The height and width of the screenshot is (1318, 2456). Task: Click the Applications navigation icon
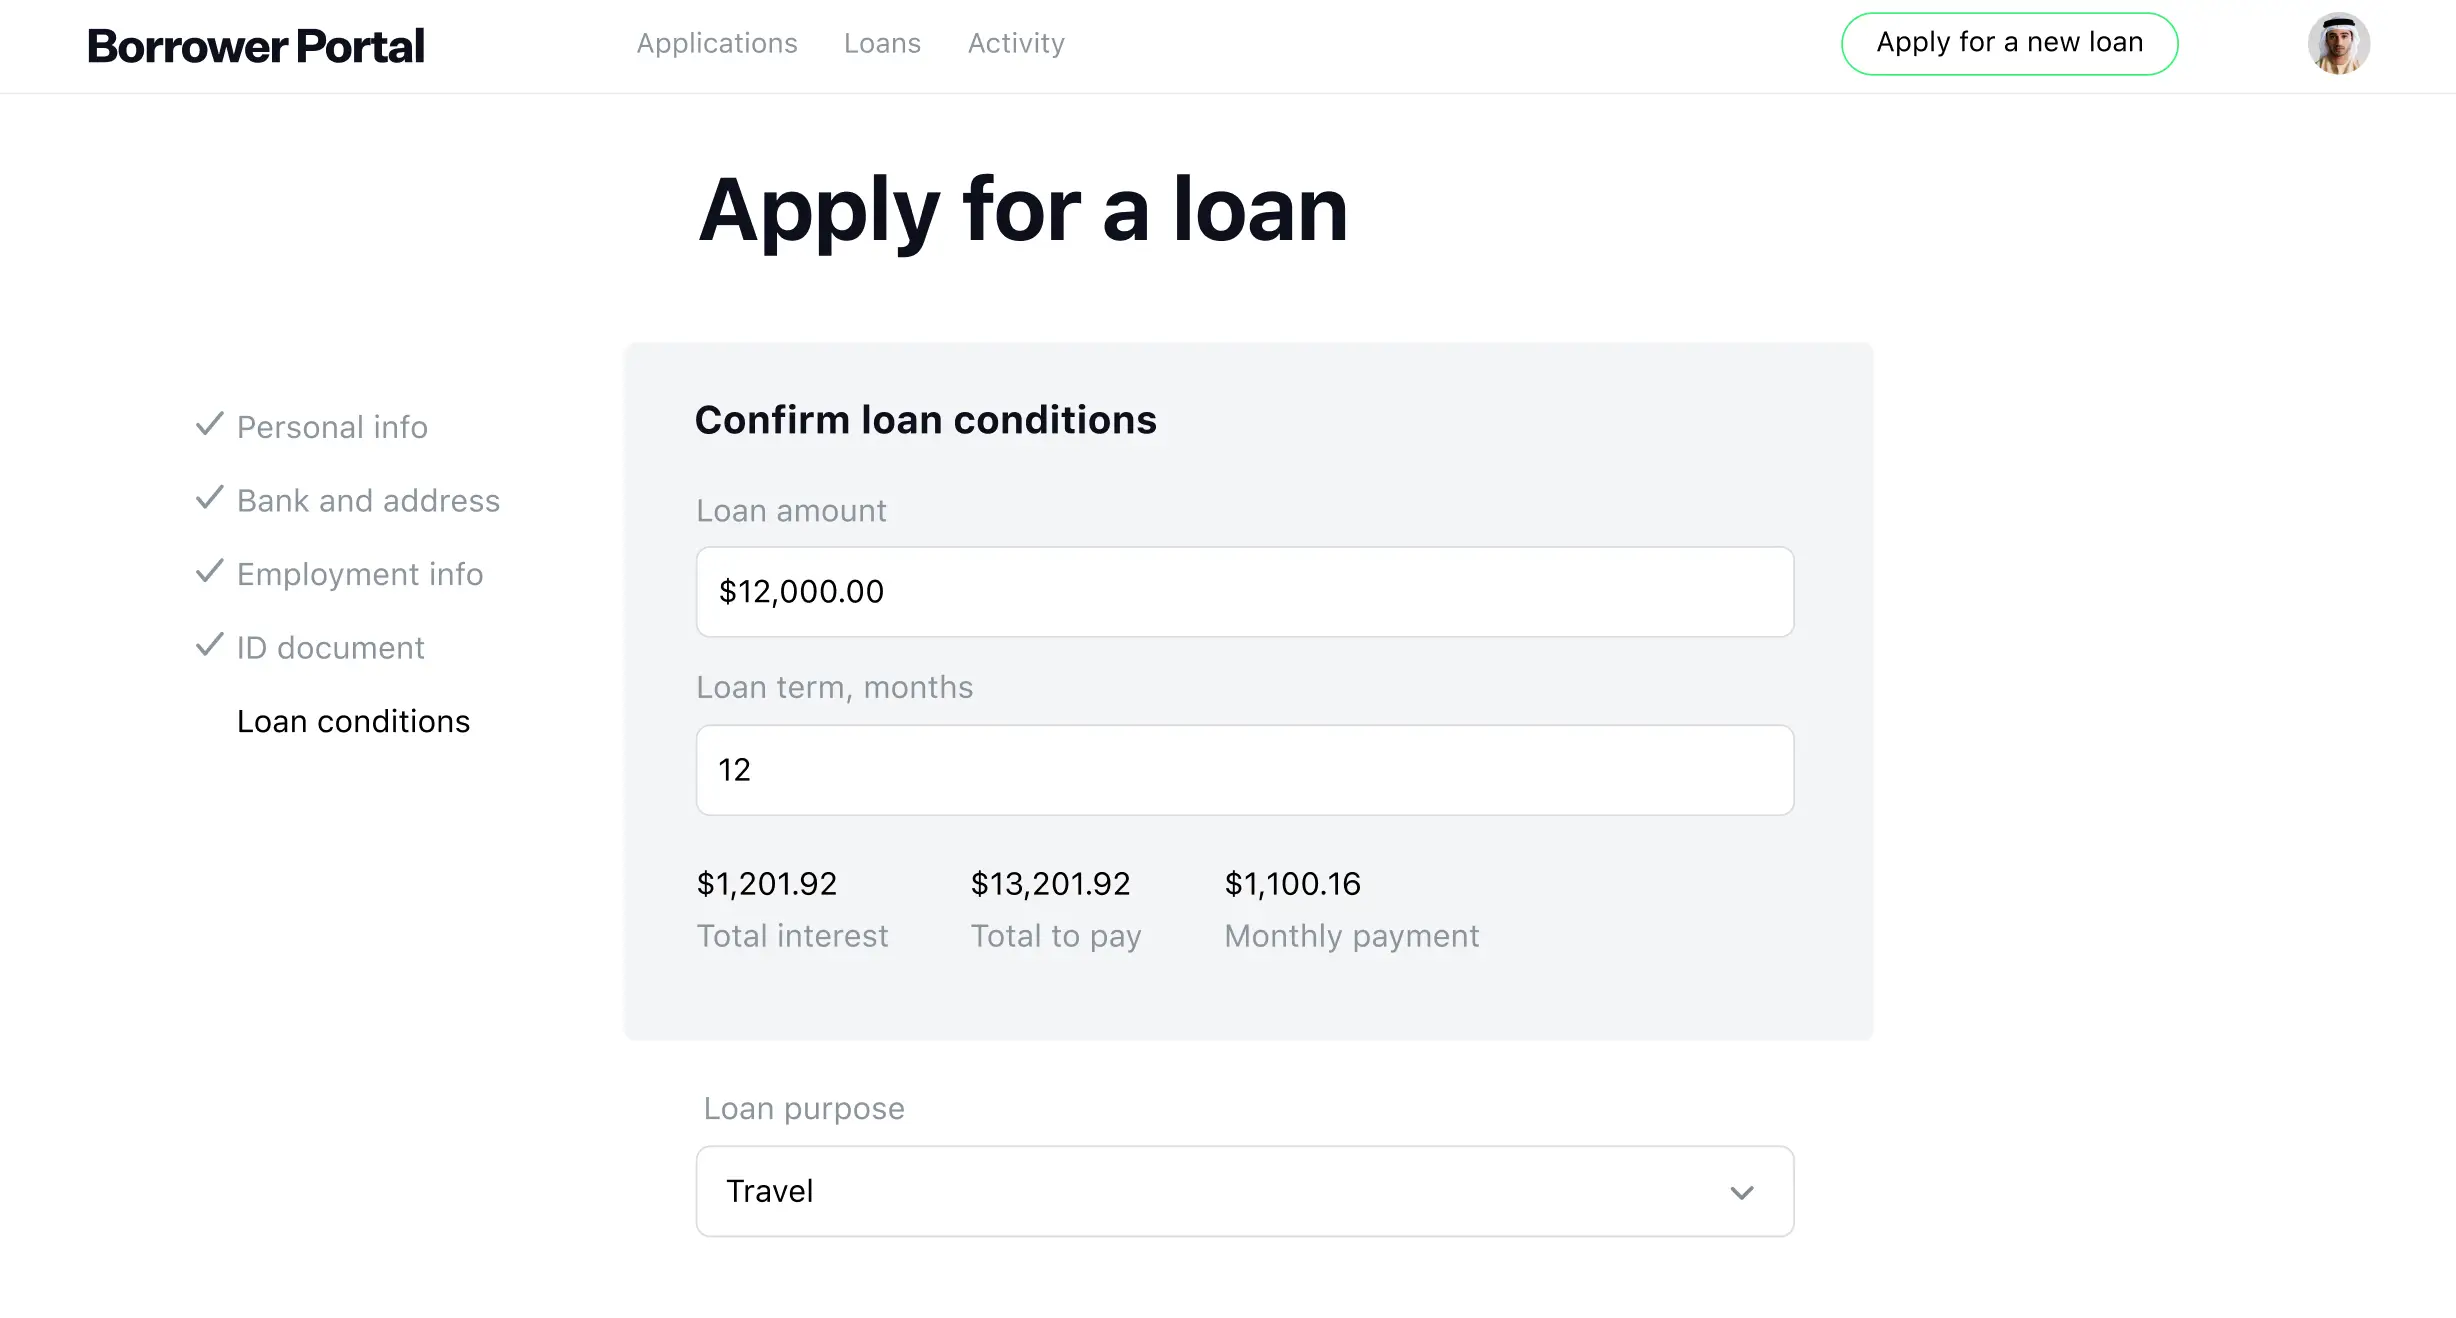716,44
